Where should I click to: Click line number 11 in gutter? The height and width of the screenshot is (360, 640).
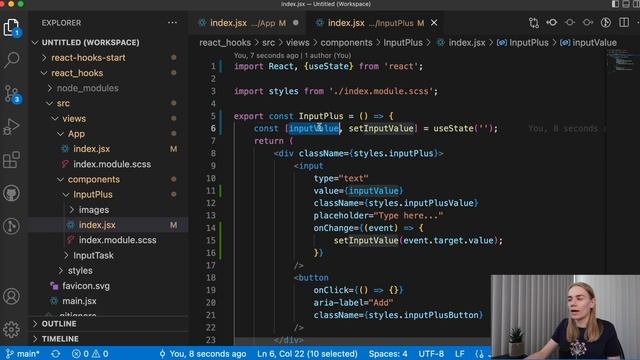pos(211,191)
